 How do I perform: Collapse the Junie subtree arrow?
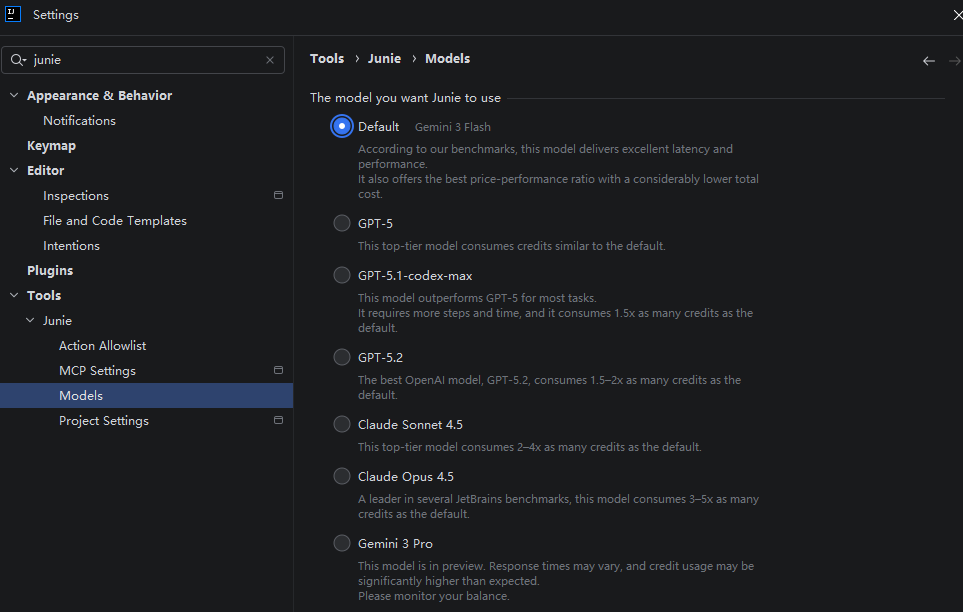30,321
